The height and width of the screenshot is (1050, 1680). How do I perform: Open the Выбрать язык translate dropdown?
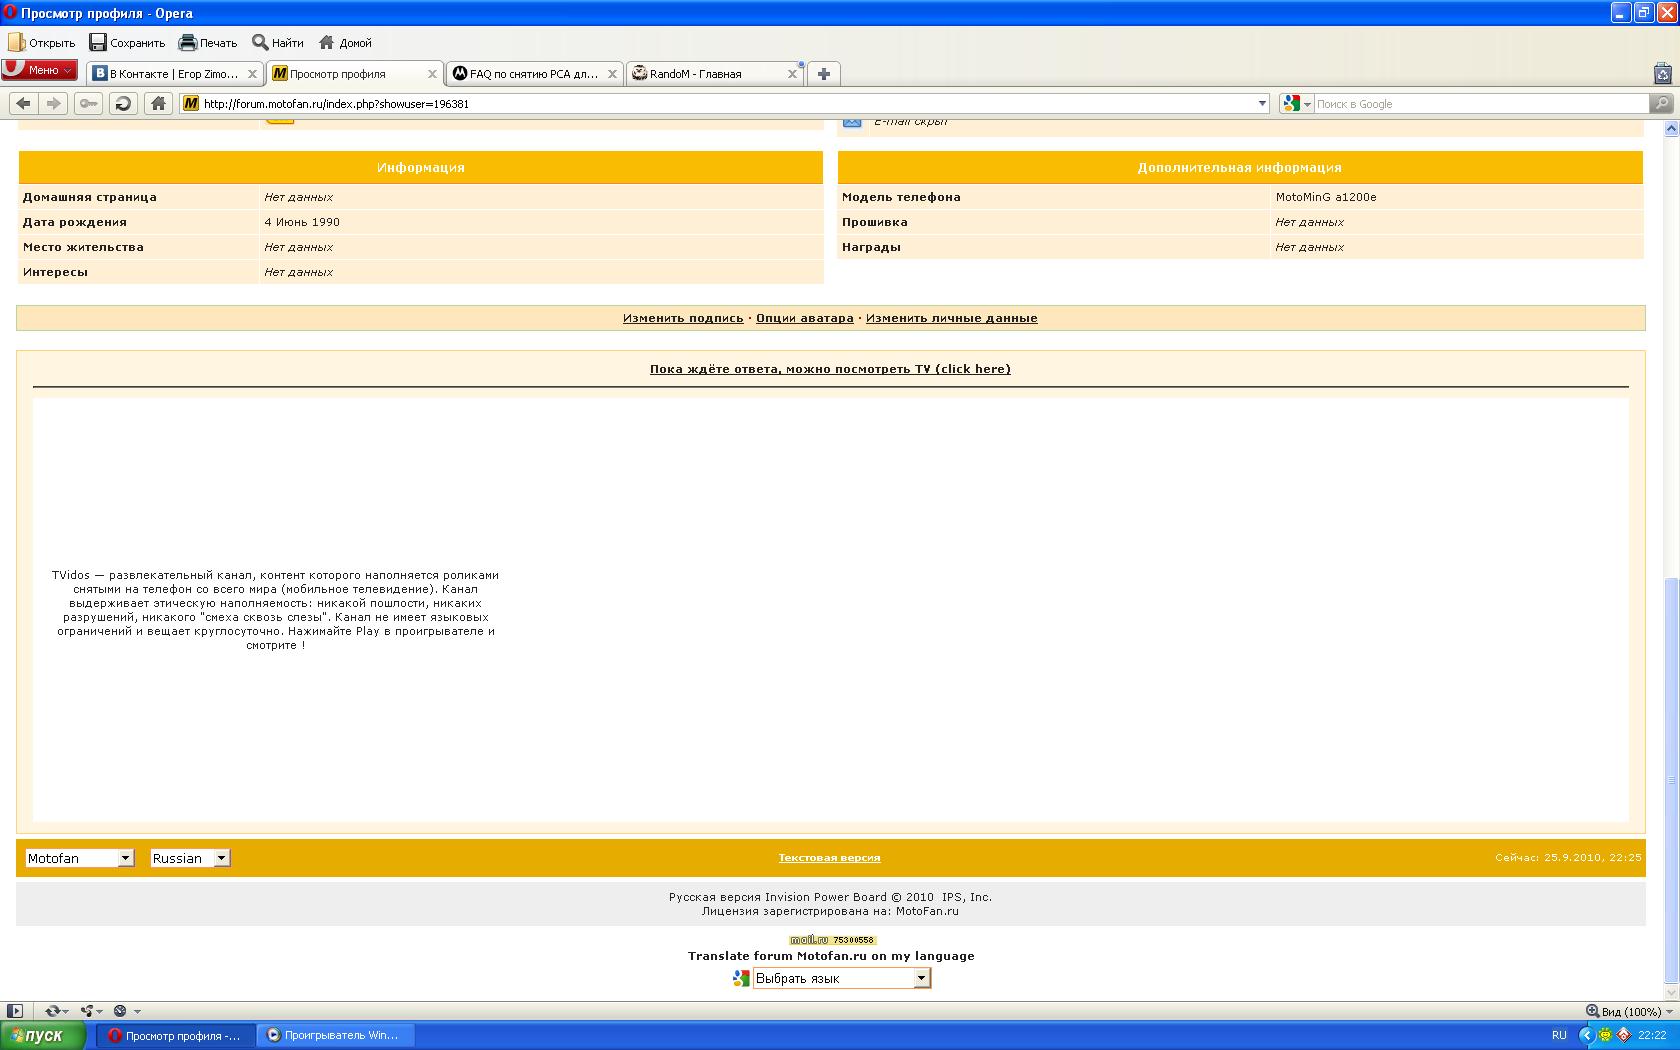pyautogui.click(x=842, y=978)
